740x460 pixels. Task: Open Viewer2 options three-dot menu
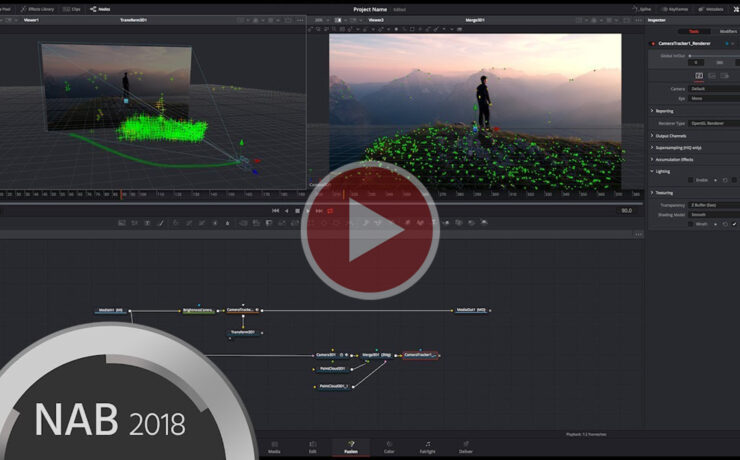coord(639,20)
